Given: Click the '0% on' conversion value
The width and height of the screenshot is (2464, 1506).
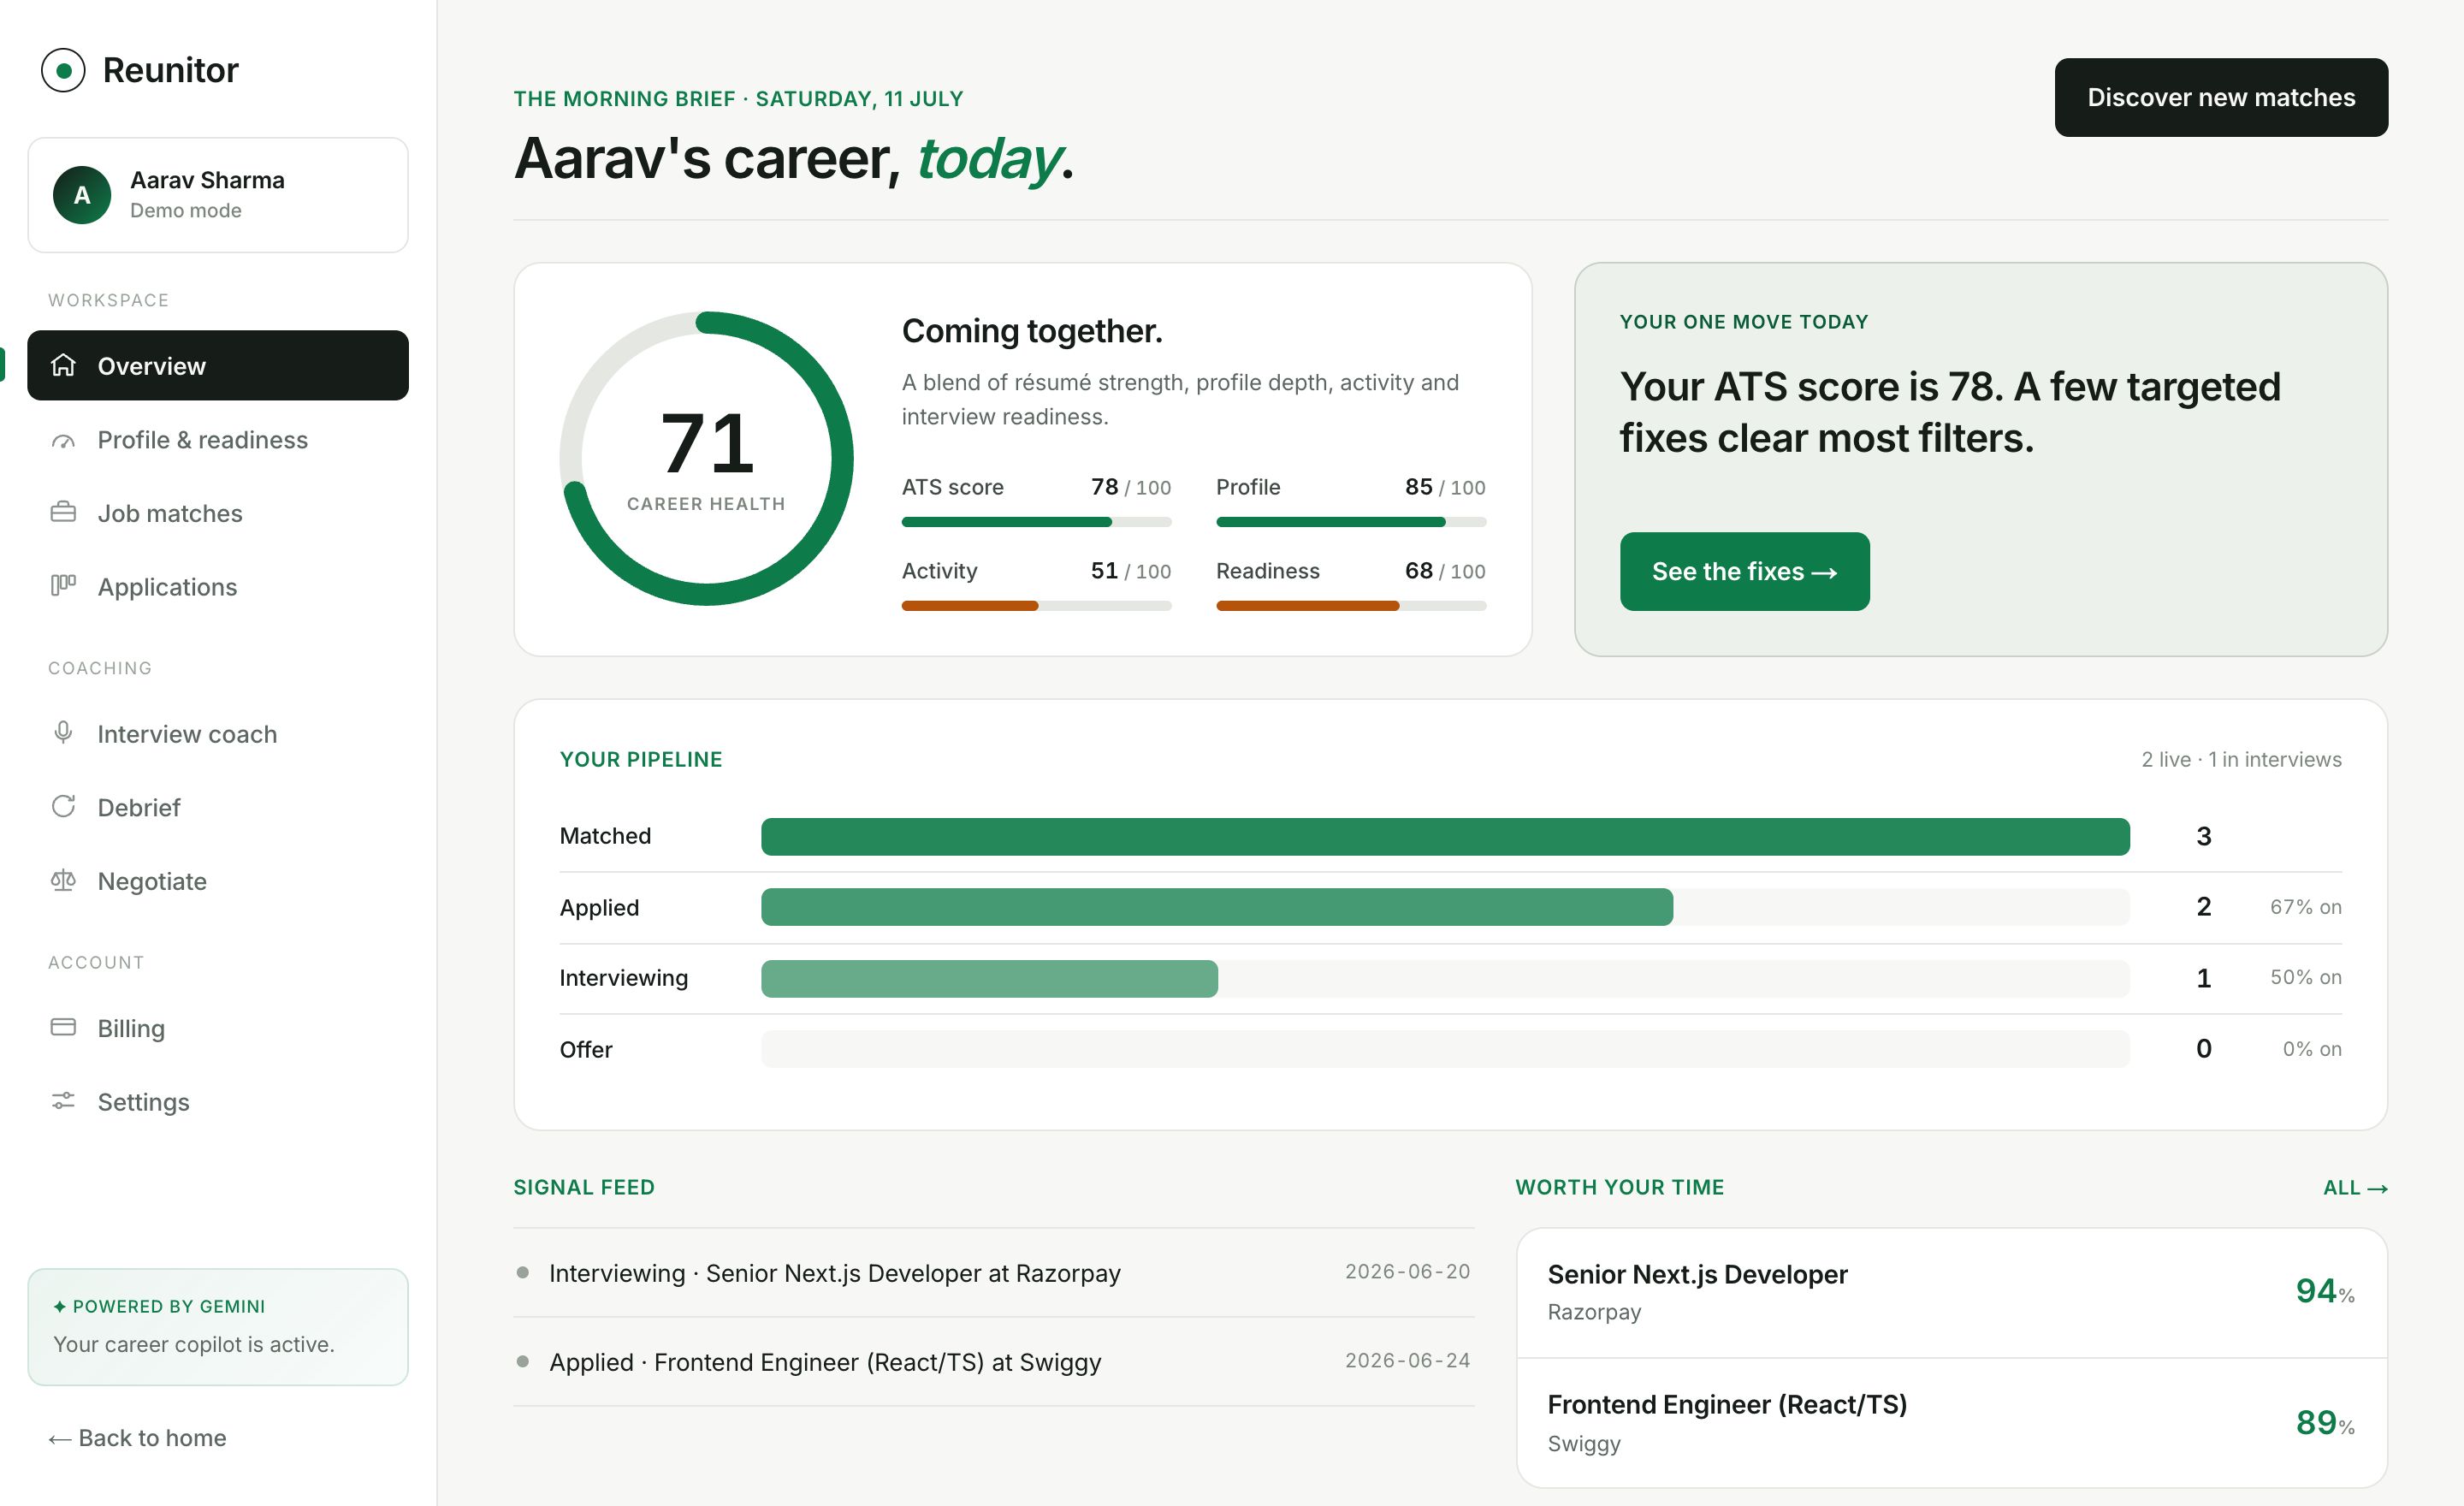Looking at the screenshot, I should pos(2311,1049).
